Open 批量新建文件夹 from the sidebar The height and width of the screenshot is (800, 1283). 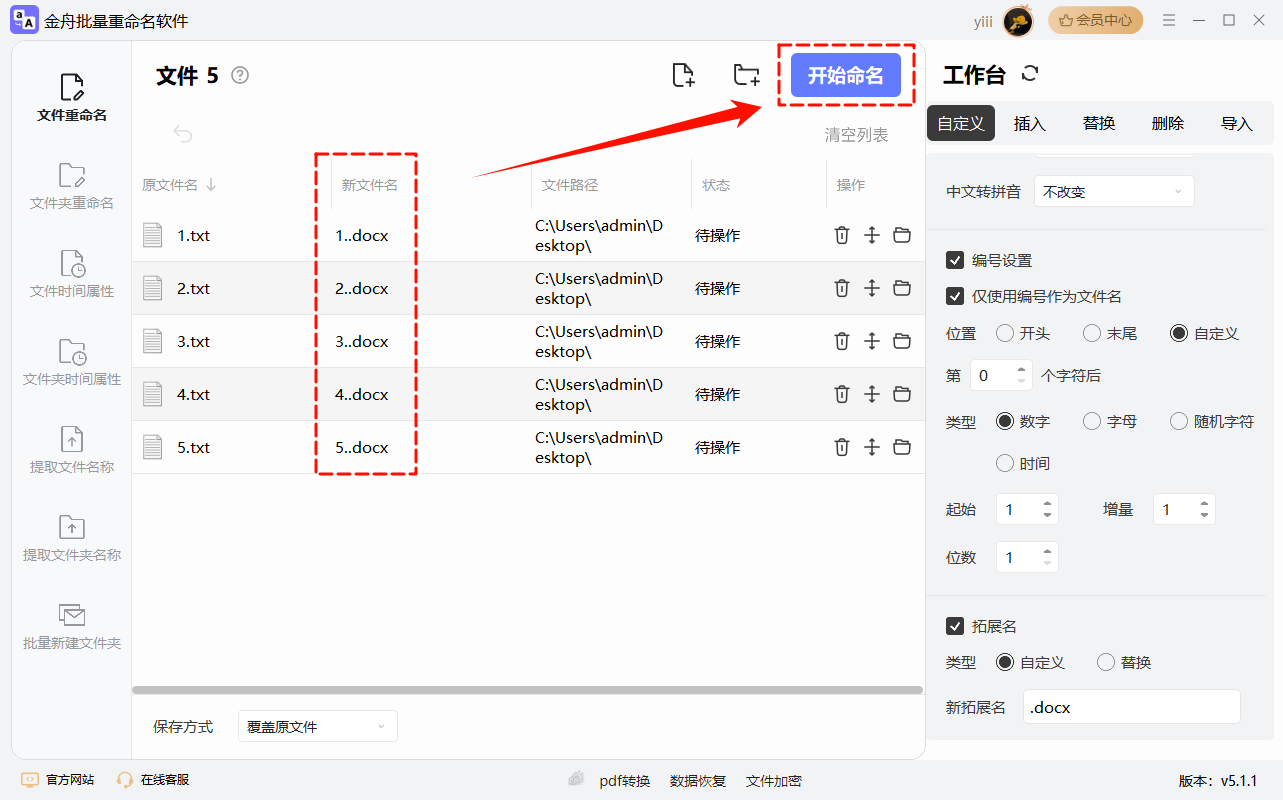pyautogui.click(x=71, y=628)
